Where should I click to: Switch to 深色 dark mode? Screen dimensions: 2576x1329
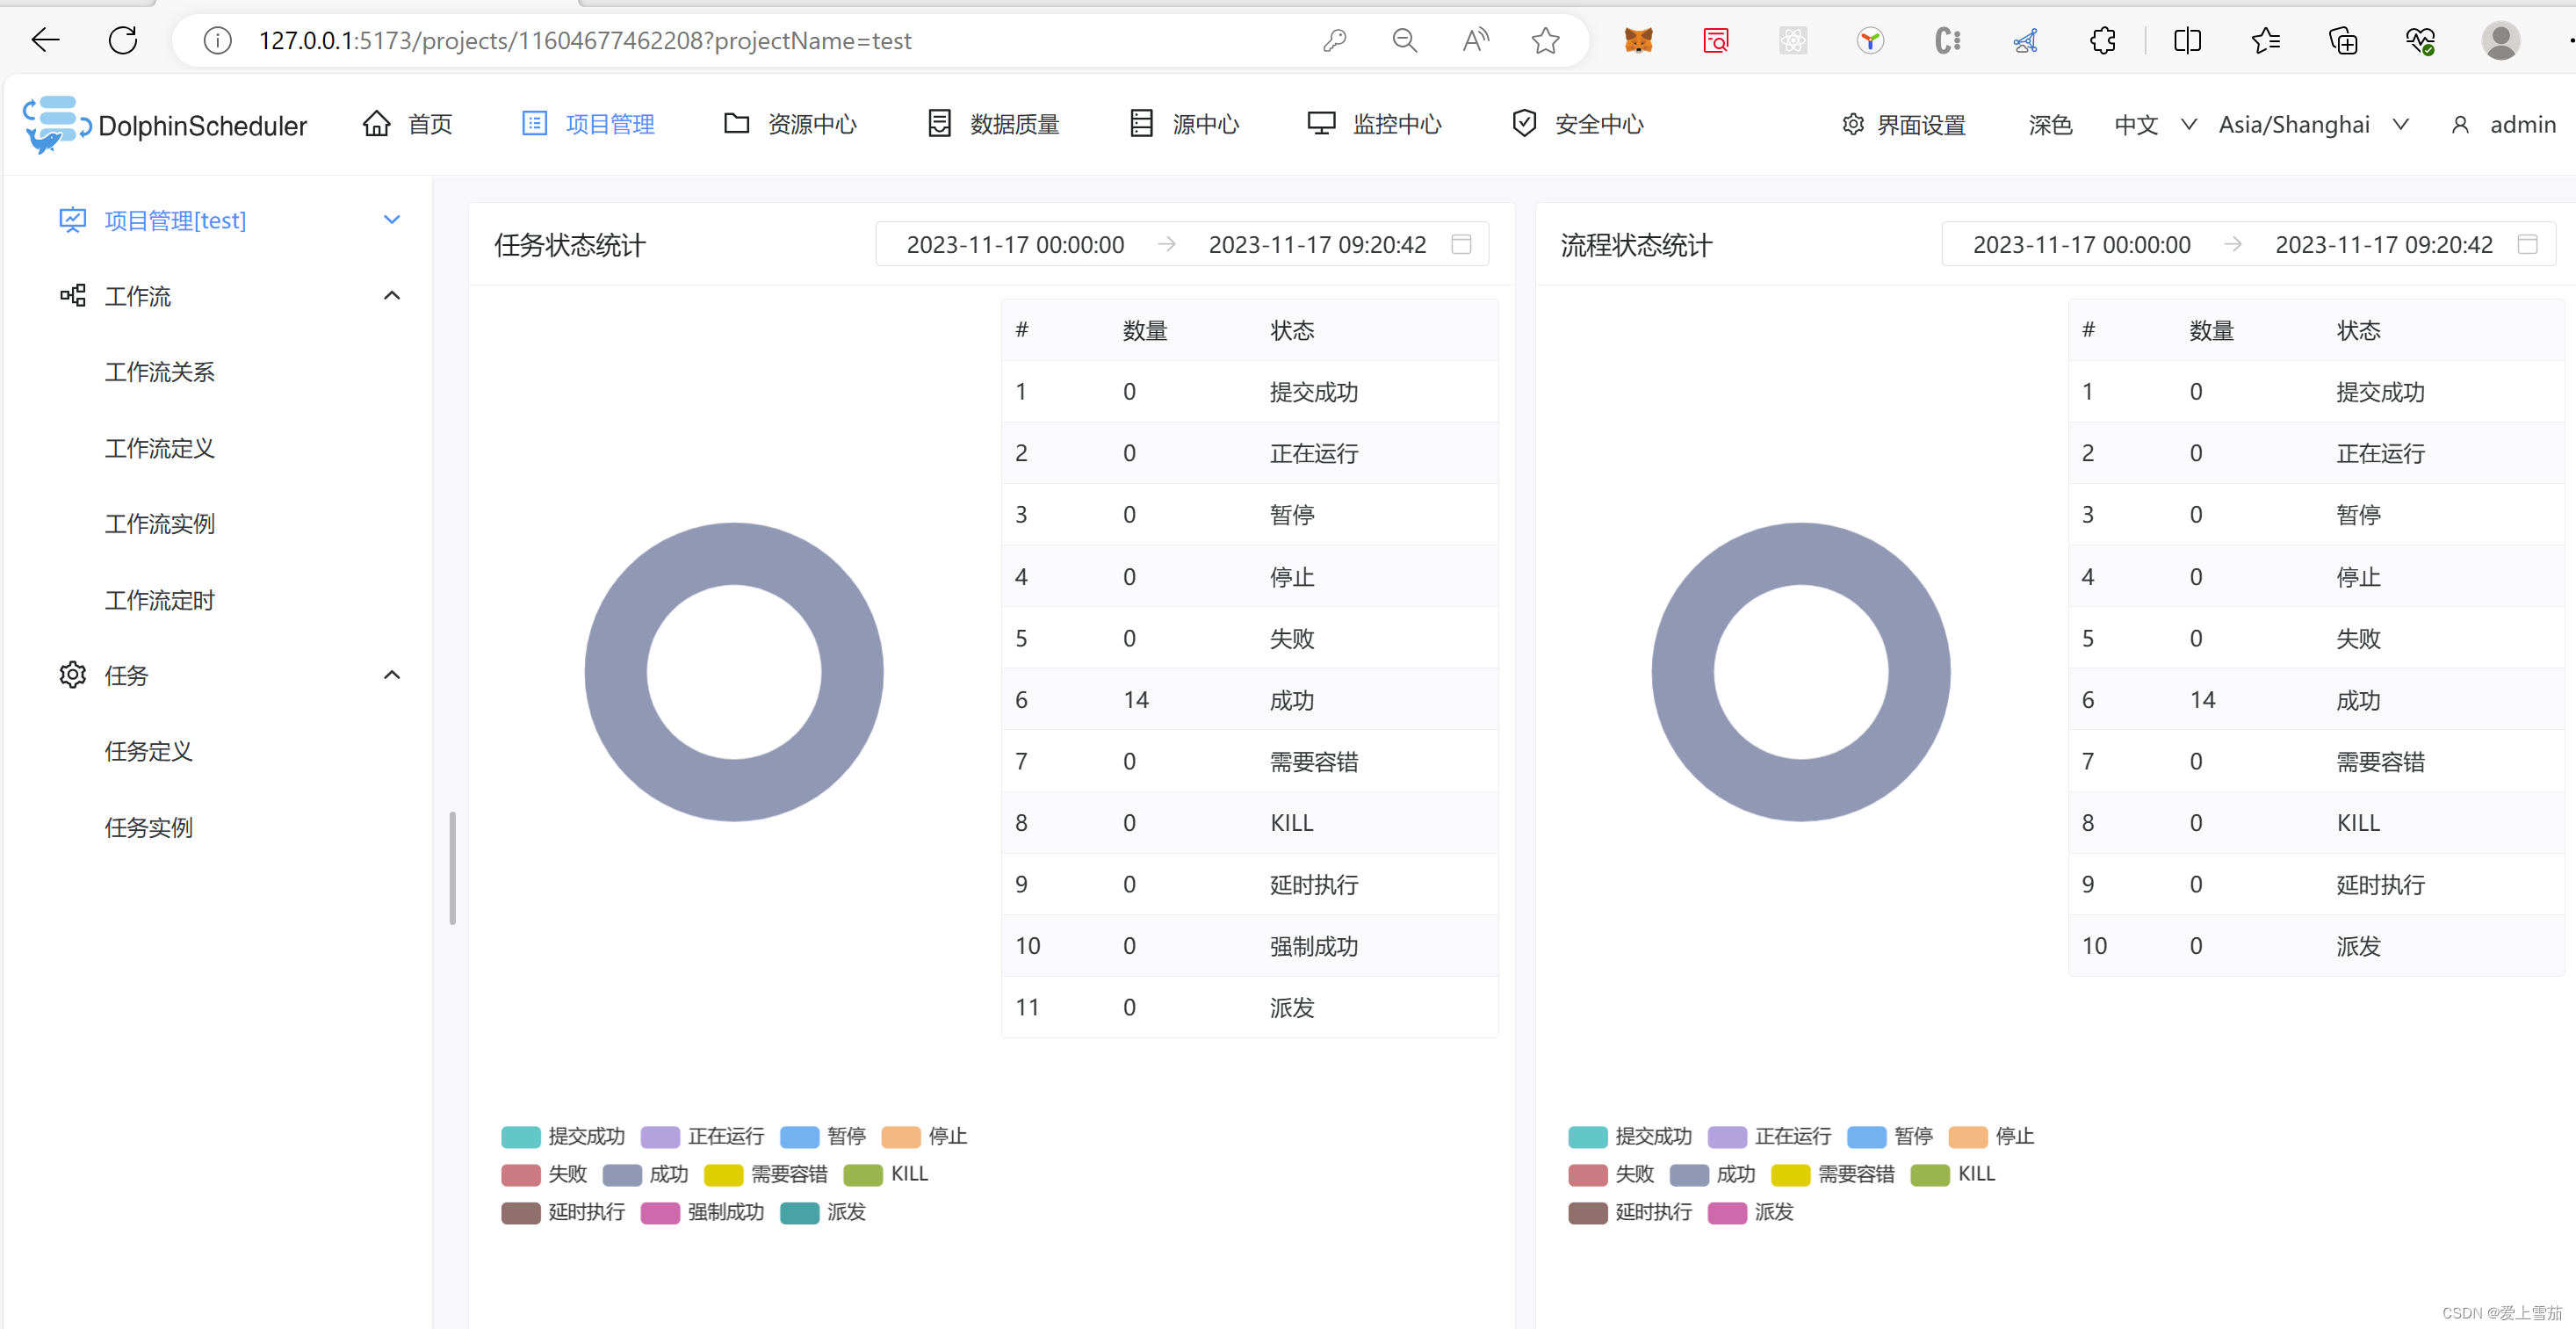pyautogui.click(x=2049, y=124)
